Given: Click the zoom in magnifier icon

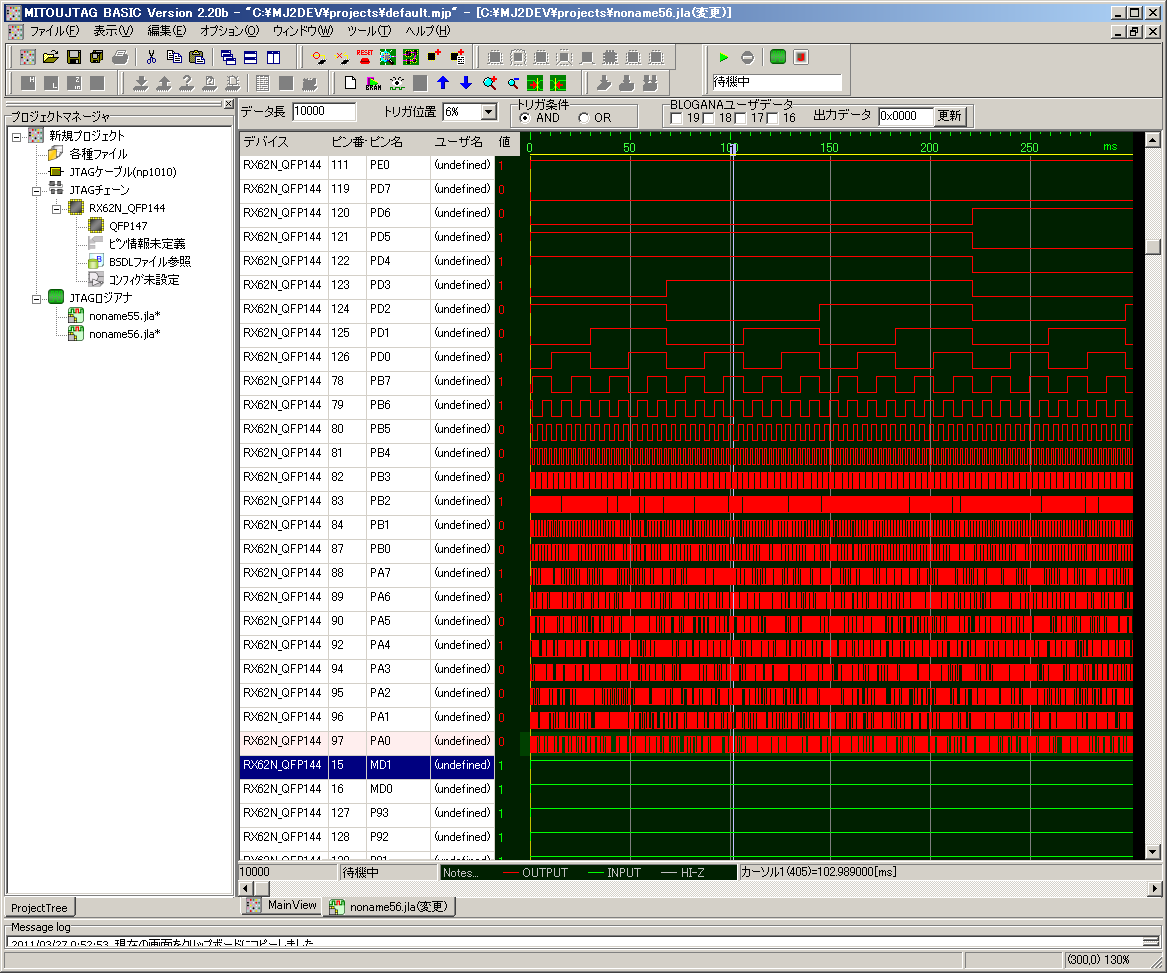Looking at the screenshot, I should [x=489, y=82].
